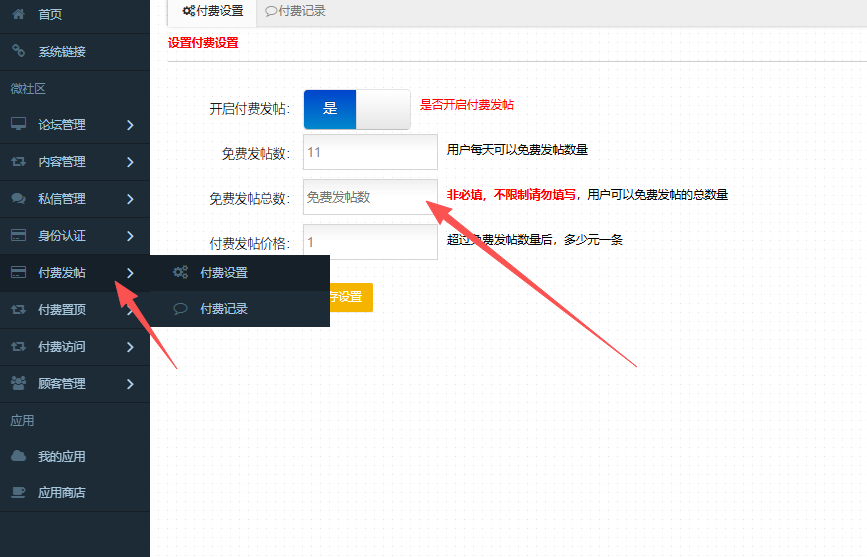Click the monitor icon beside 论坛管理
The width and height of the screenshot is (867, 557).
click(x=18, y=125)
